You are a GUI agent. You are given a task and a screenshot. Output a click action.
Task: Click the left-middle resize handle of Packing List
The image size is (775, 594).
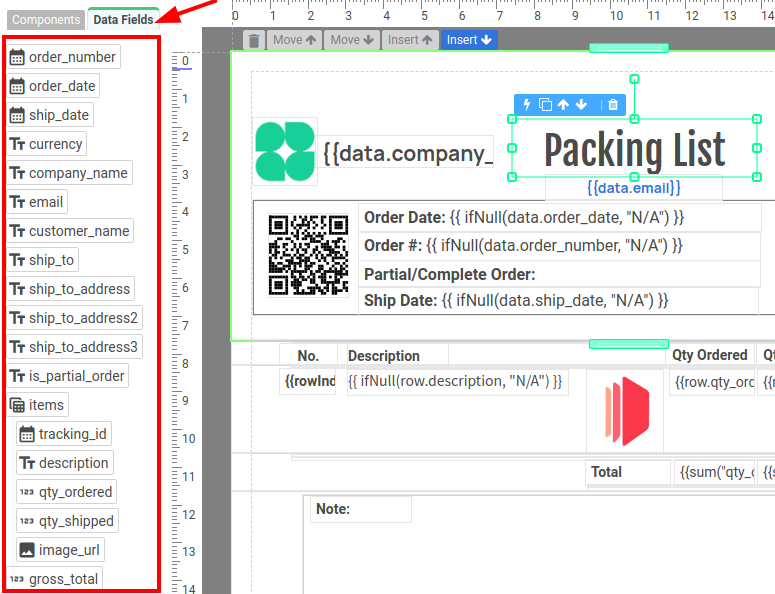click(513, 148)
